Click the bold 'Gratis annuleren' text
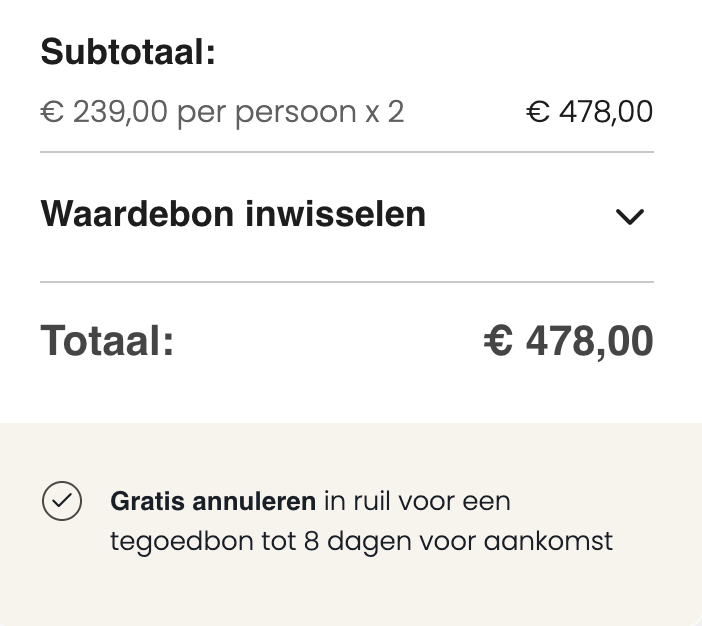 (x=213, y=500)
